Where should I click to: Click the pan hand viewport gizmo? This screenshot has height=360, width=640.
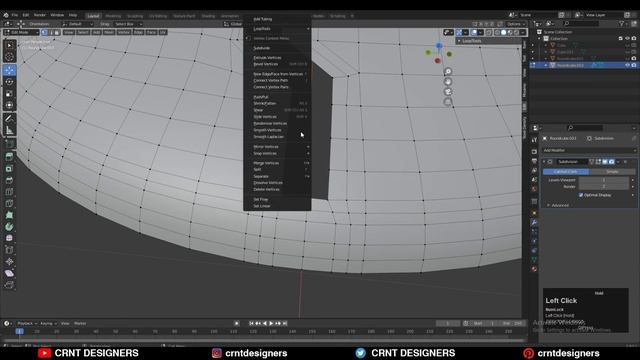pos(448,82)
